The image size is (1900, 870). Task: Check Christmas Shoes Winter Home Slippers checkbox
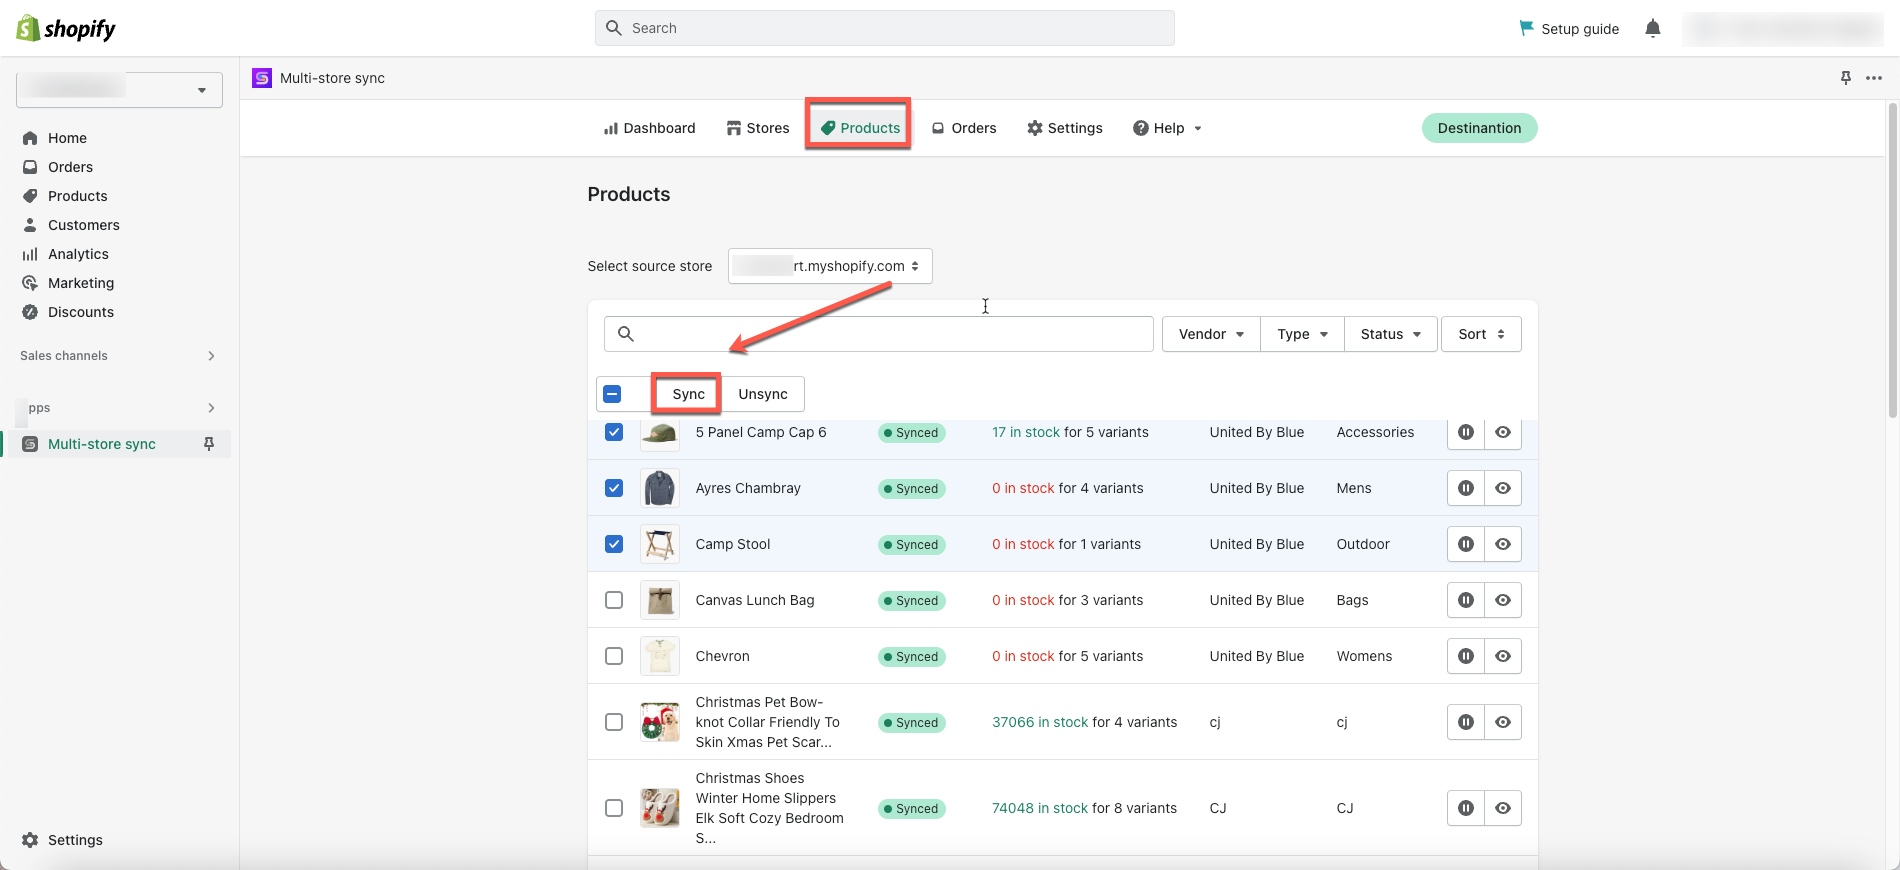(614, 808)
